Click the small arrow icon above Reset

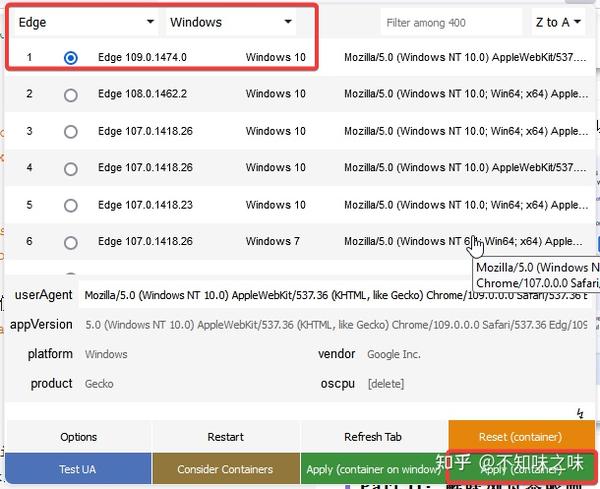tap(580, 413)
